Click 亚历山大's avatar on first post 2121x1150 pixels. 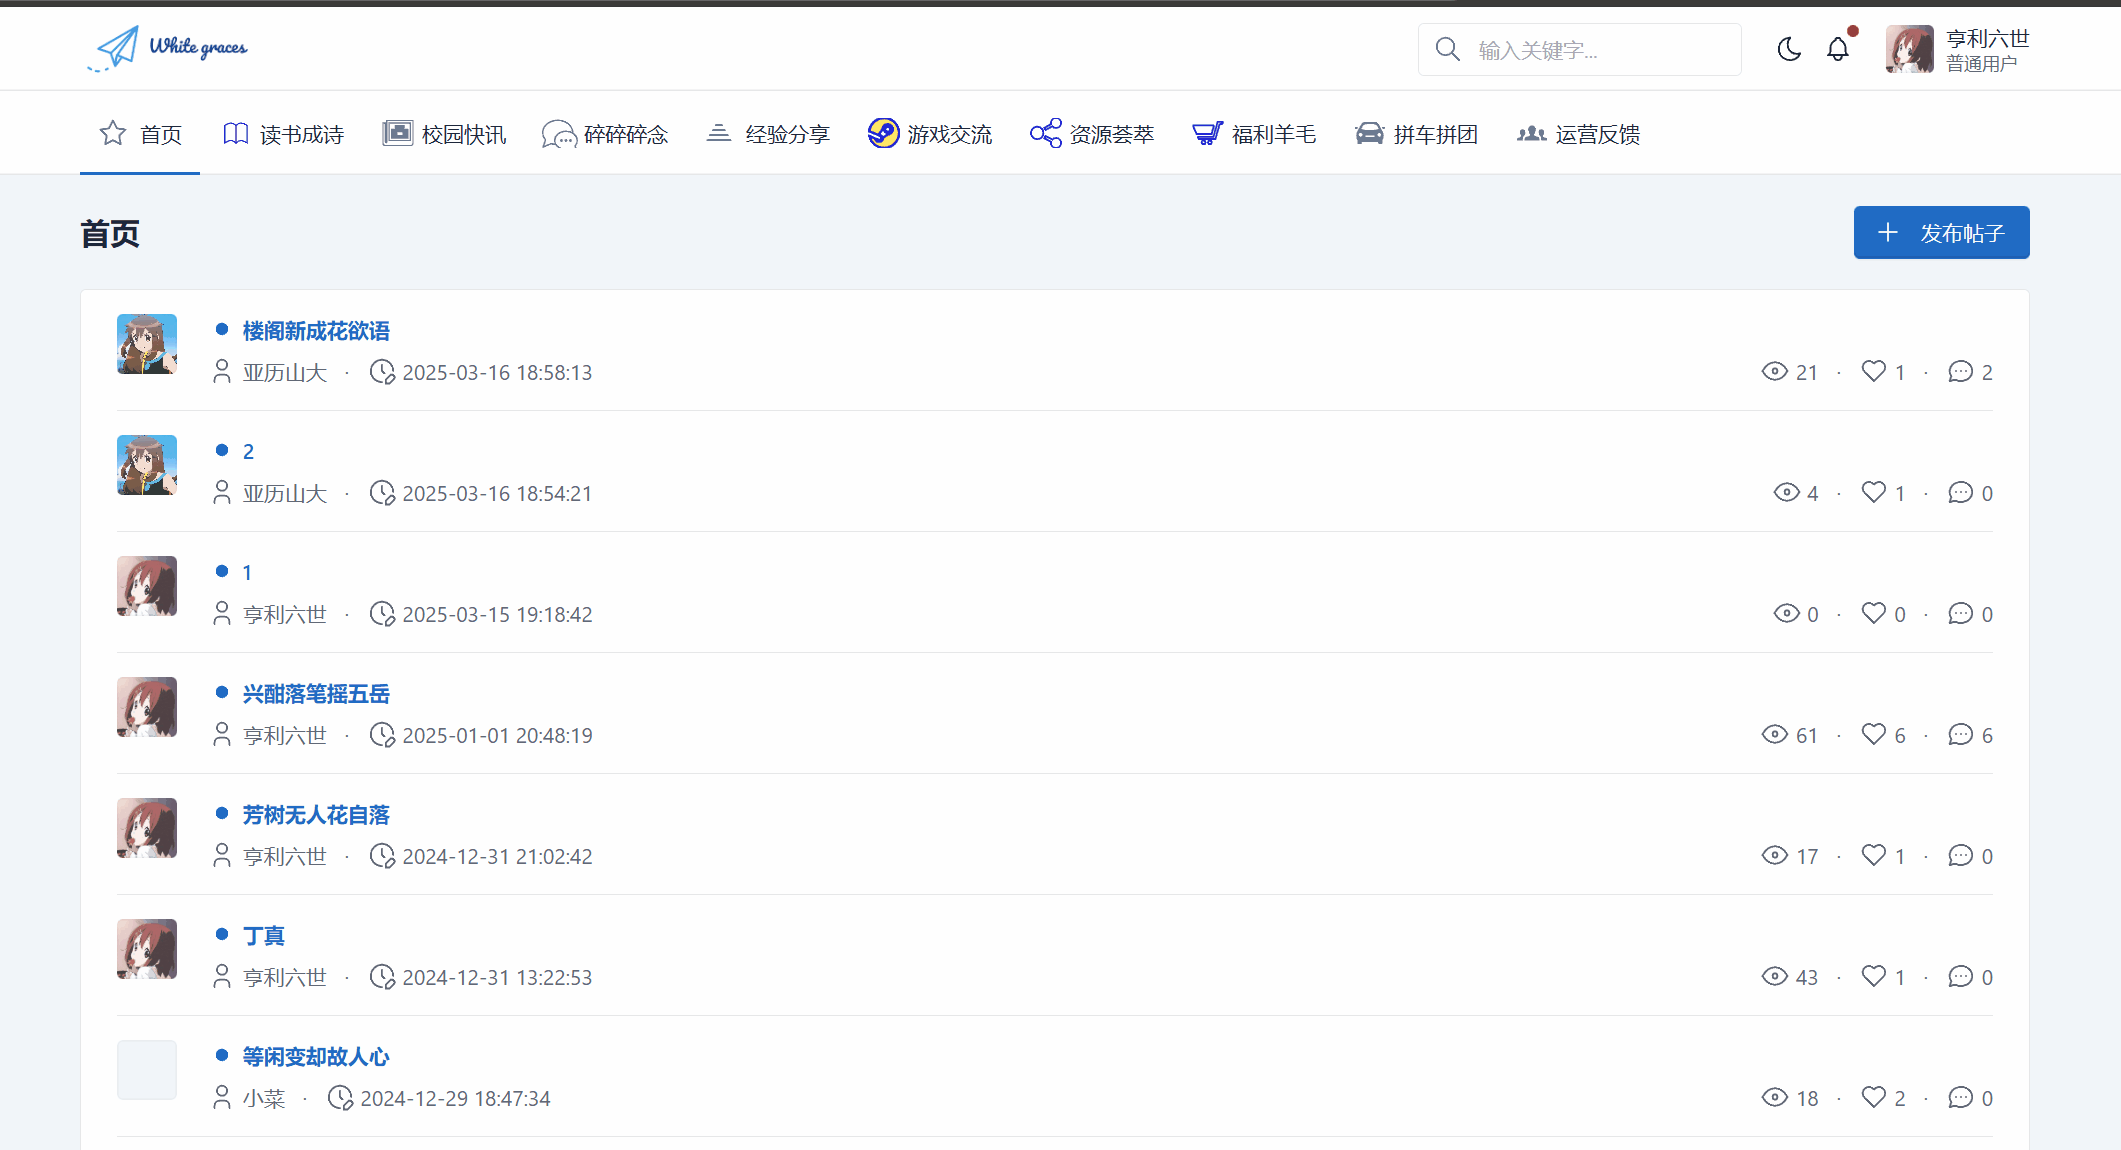point(147,344)
